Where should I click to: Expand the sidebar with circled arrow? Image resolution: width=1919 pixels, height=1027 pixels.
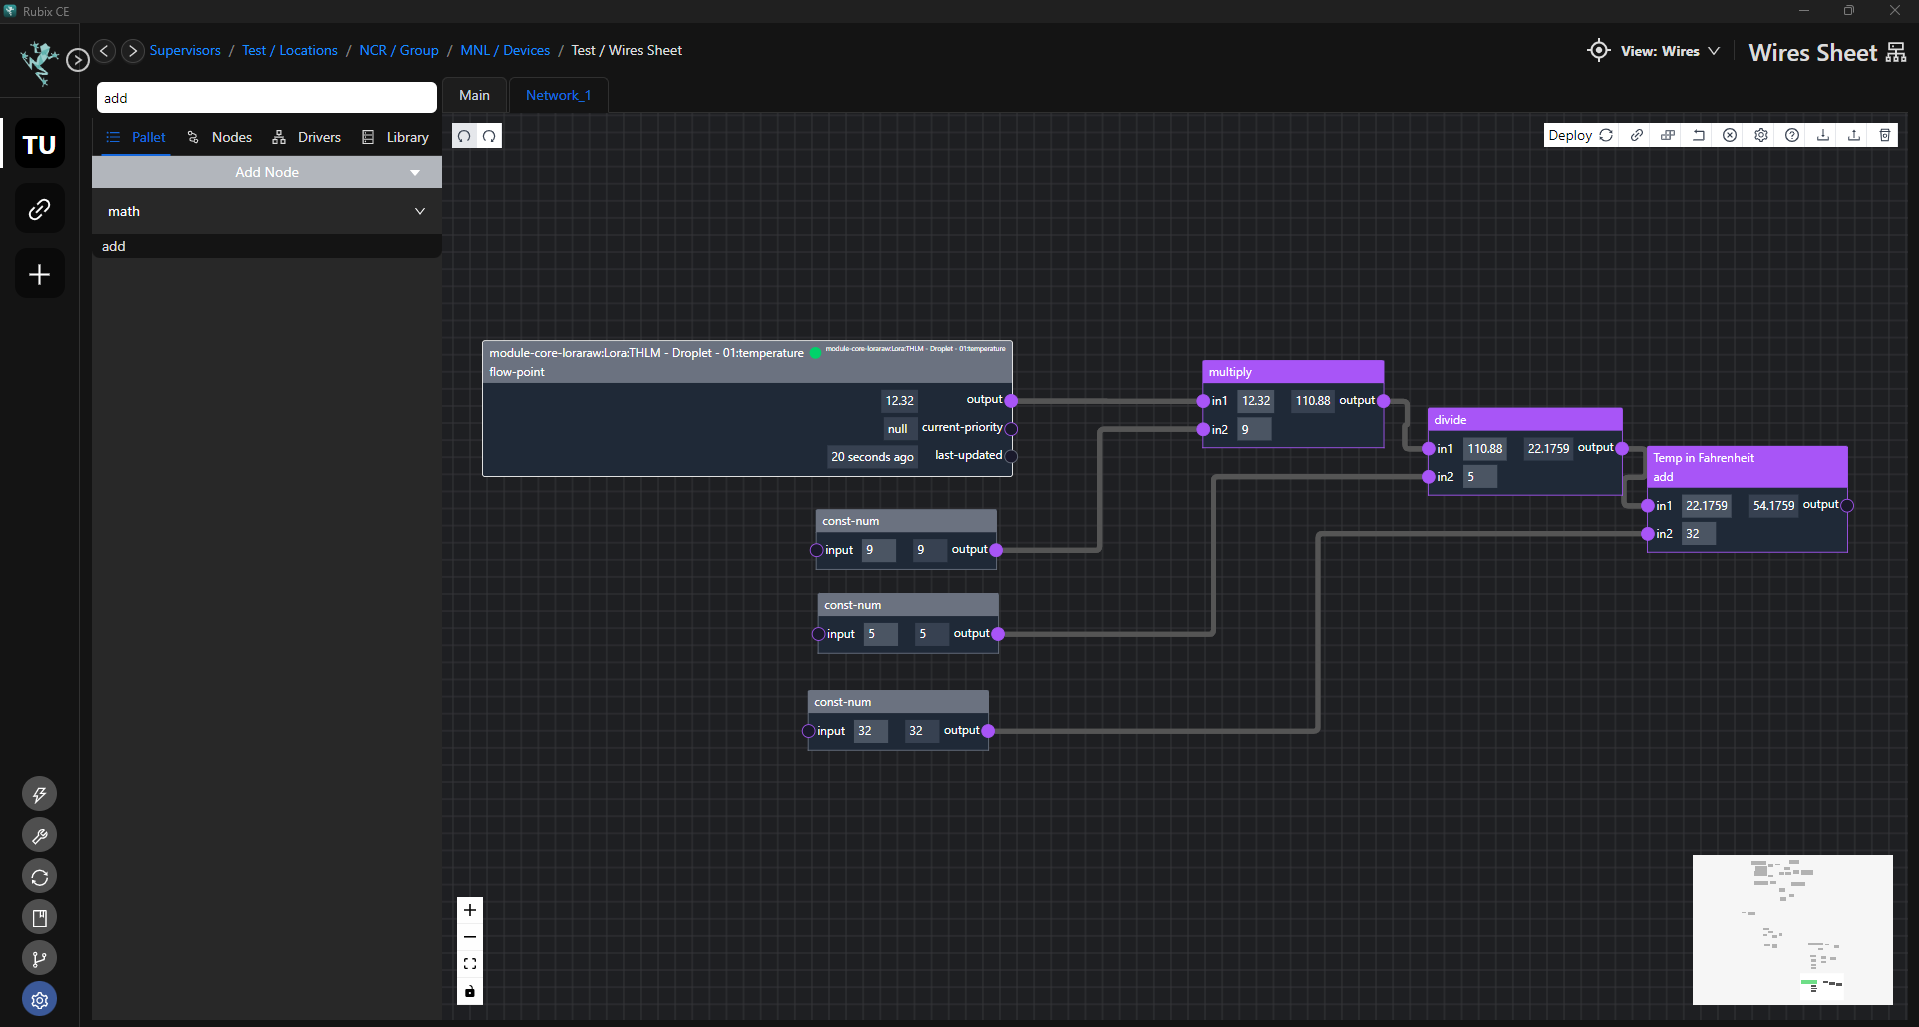click(x=78, y=61)
